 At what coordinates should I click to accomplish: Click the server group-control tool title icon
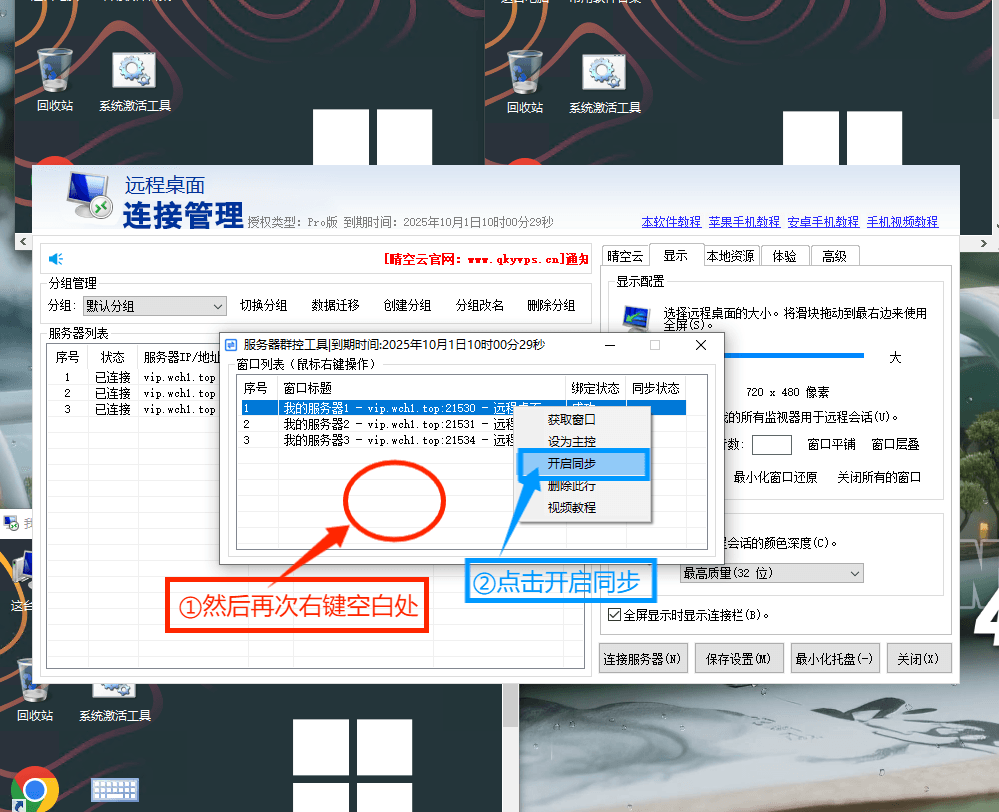click(x=231, y=345)
